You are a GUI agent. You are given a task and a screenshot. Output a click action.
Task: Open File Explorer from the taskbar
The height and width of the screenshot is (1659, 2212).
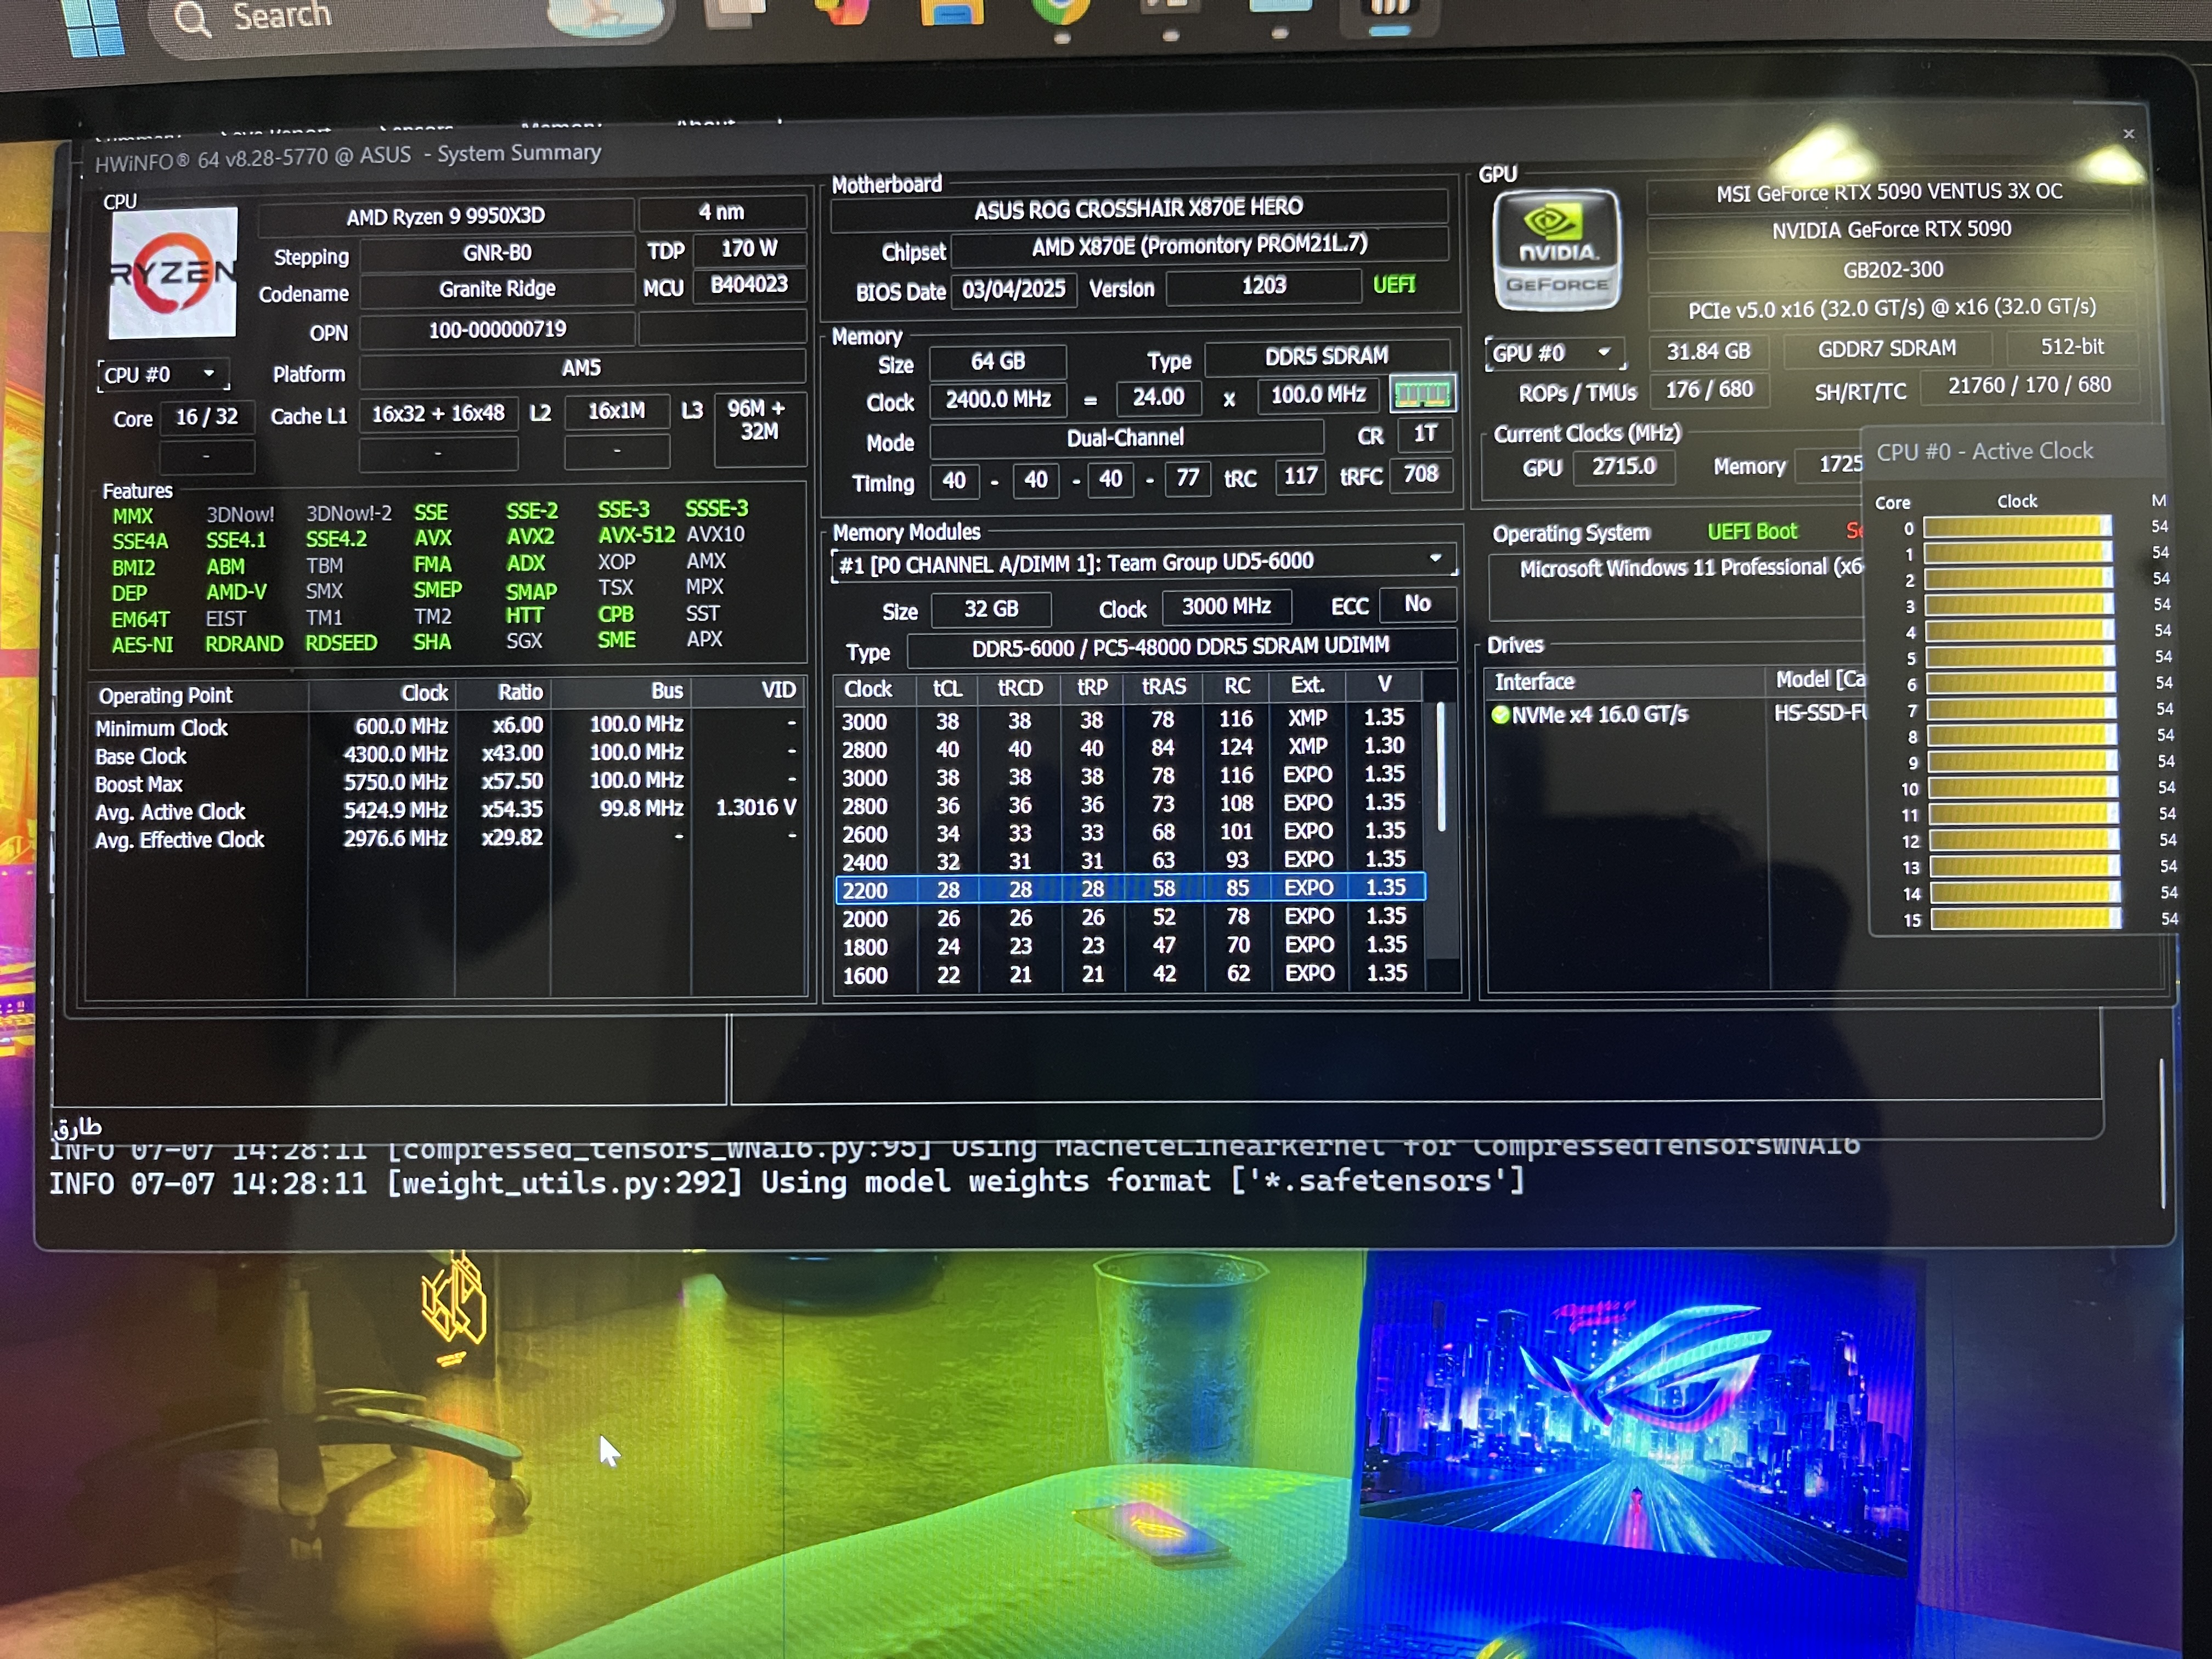click(x=952, y=12)
